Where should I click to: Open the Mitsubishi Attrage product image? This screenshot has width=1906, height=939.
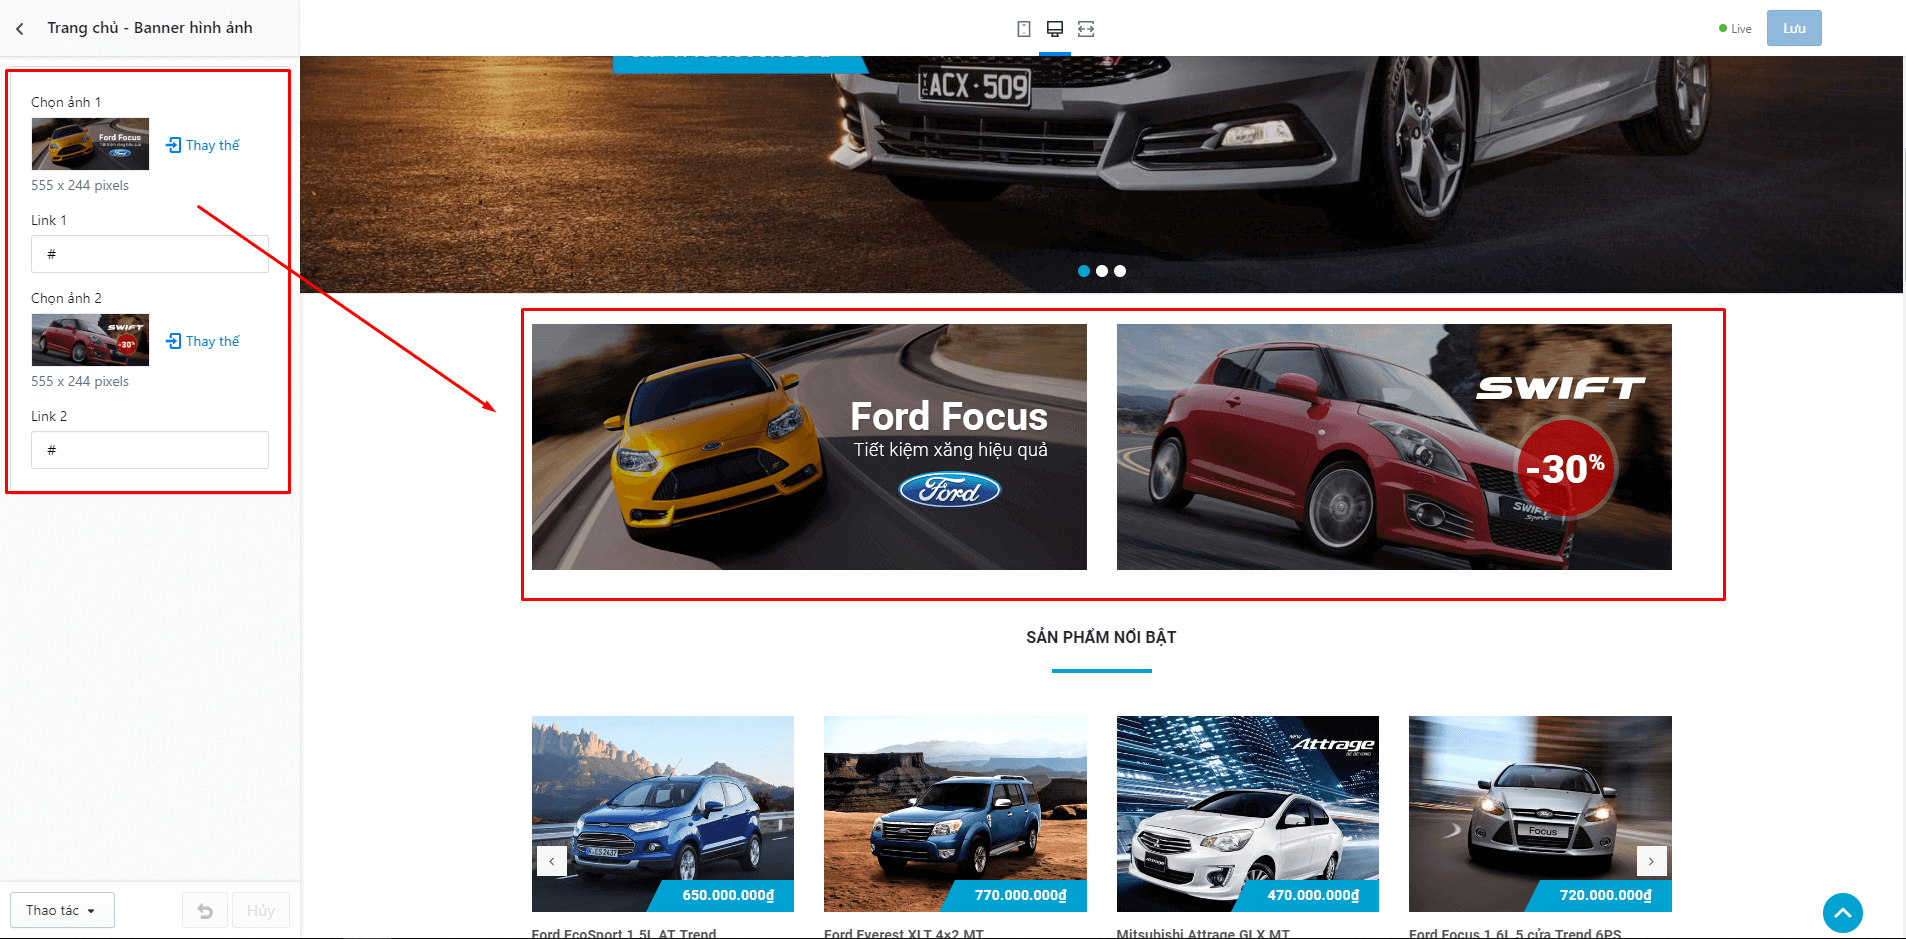(x=1248, y=814)
